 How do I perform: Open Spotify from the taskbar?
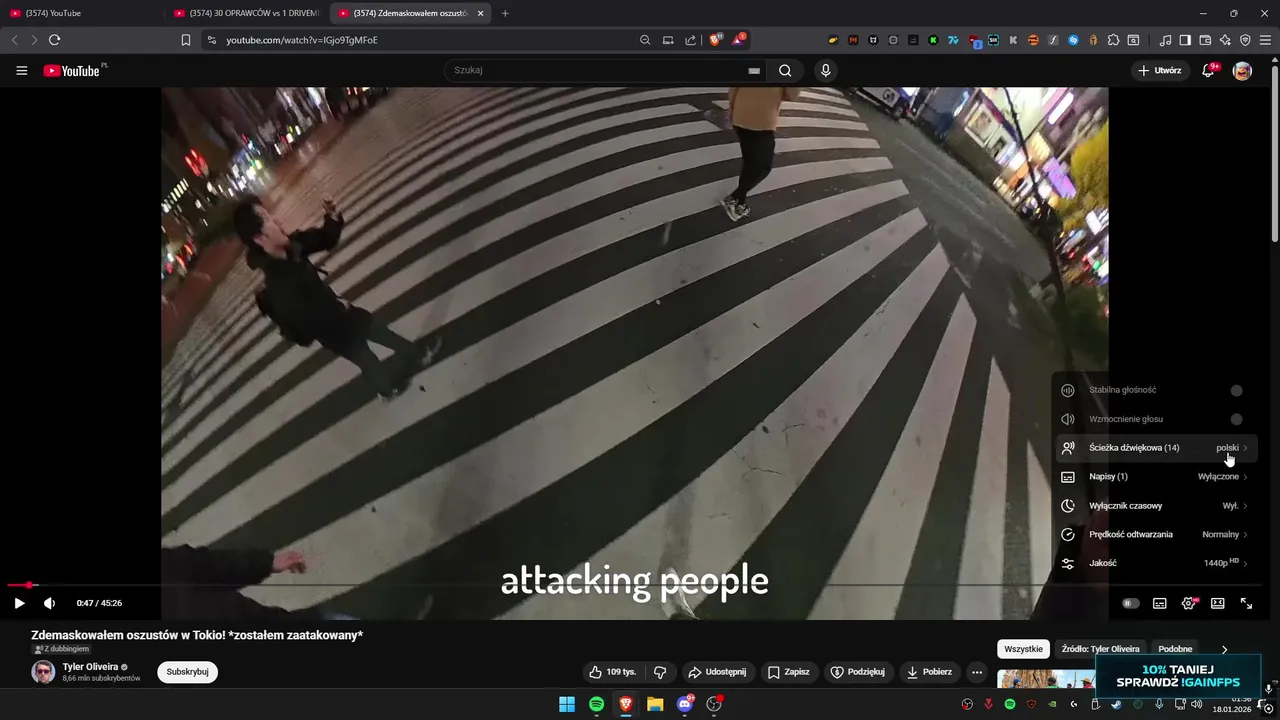click(x=596, y=704)
